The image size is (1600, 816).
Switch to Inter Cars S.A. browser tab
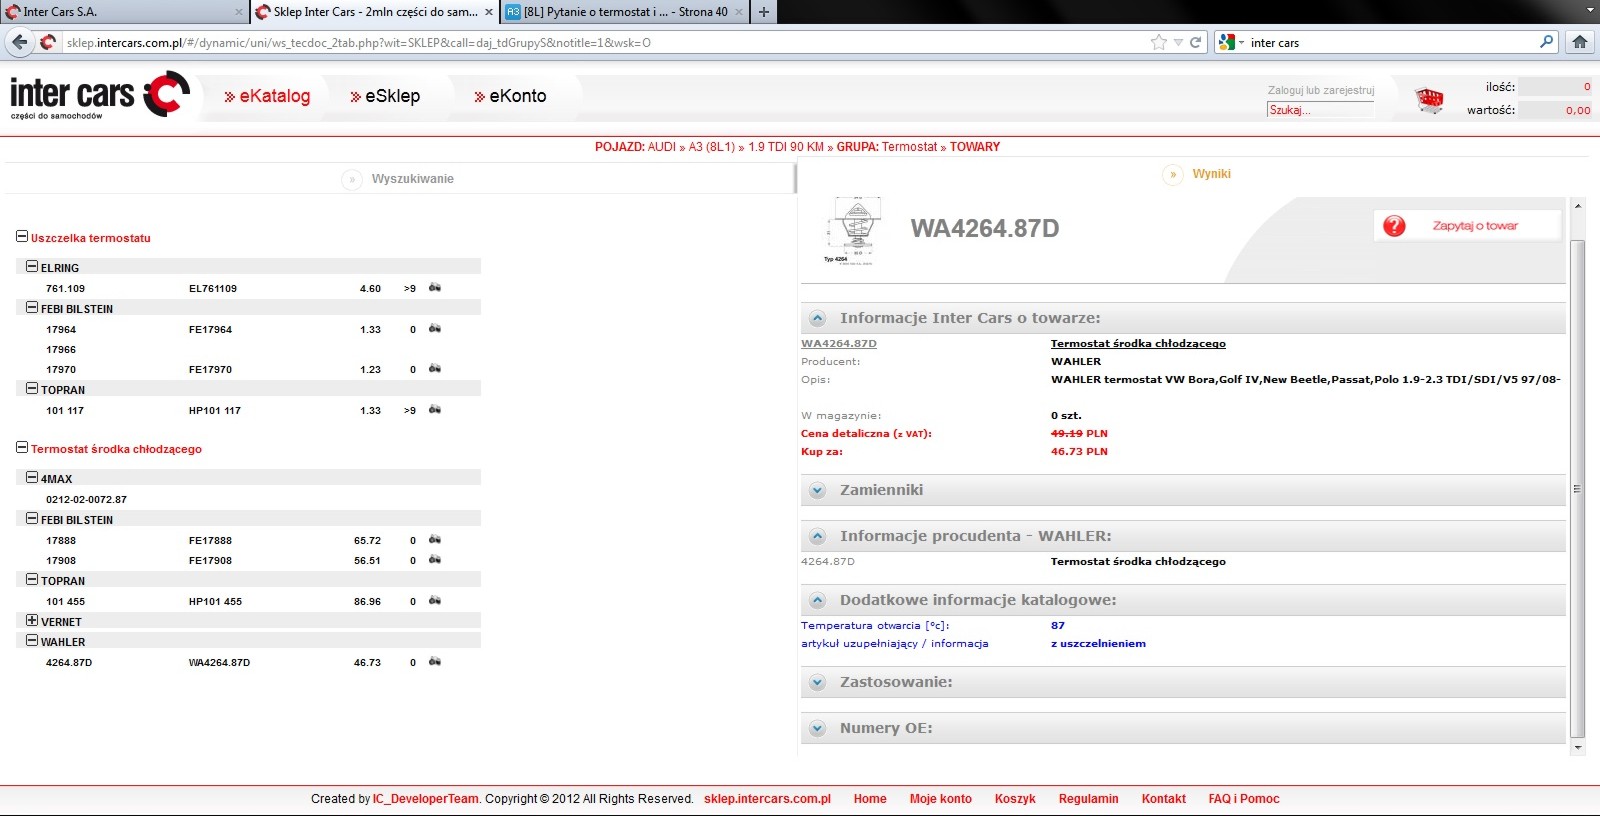tap(124, 12)
